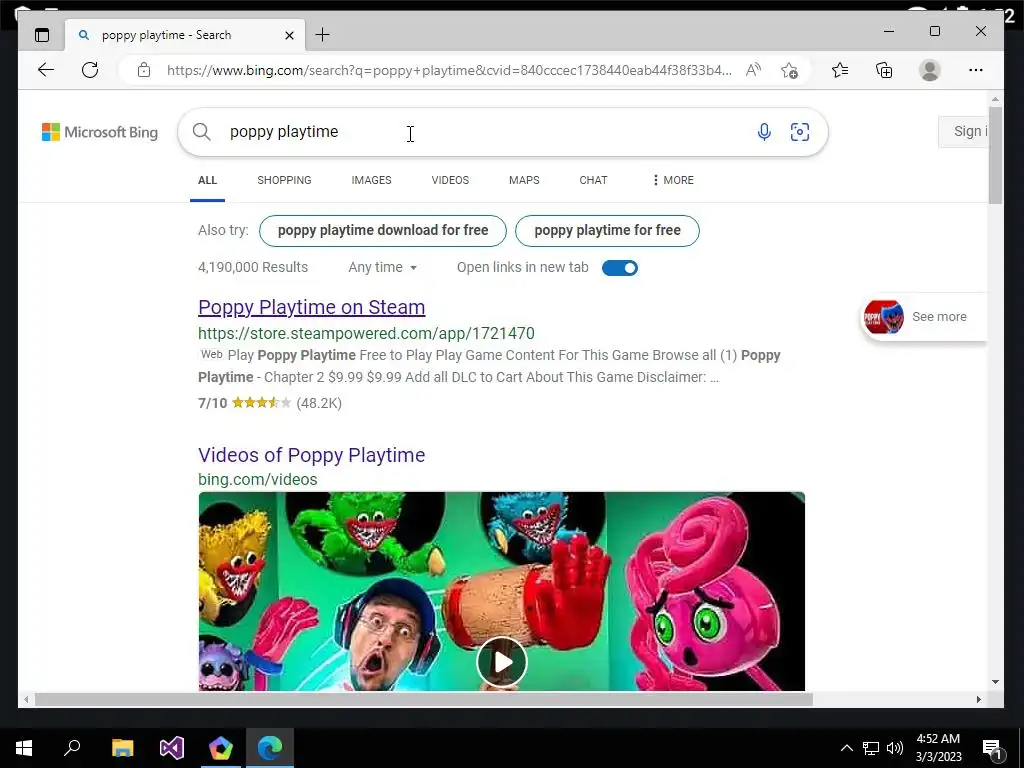Screen dimensions: 1024x768
Task: Switch to IMAGES tab
Action: pos(372,180)
